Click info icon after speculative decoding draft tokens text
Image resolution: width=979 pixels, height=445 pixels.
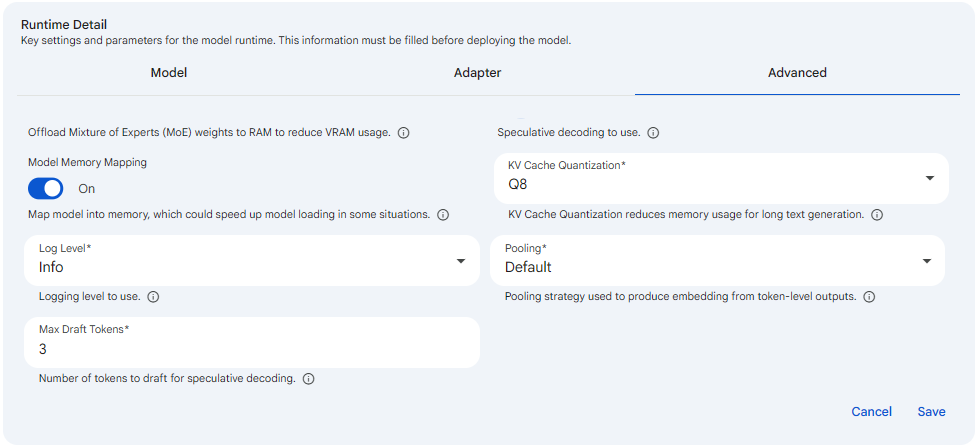tap(308, 379)
